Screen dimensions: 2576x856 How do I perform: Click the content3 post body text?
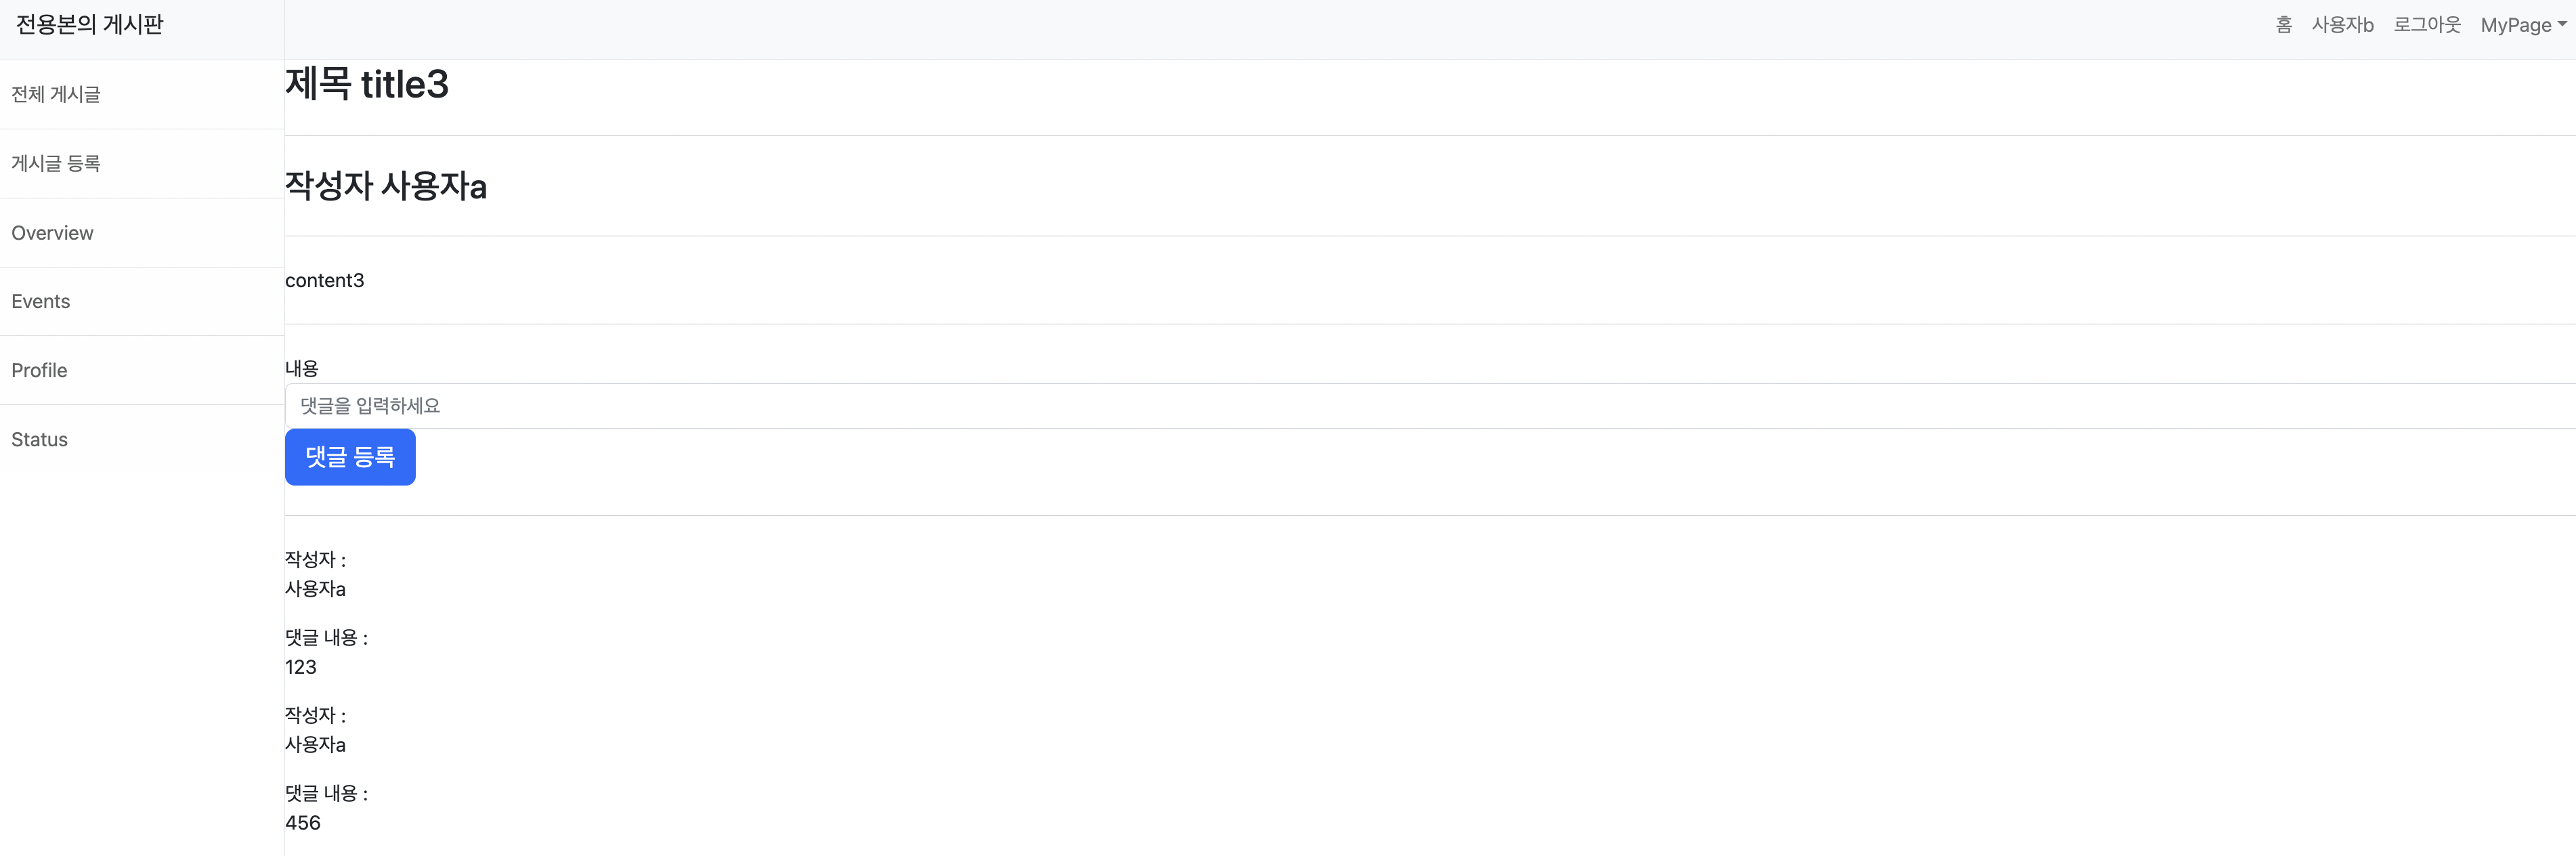coord(325,281)
